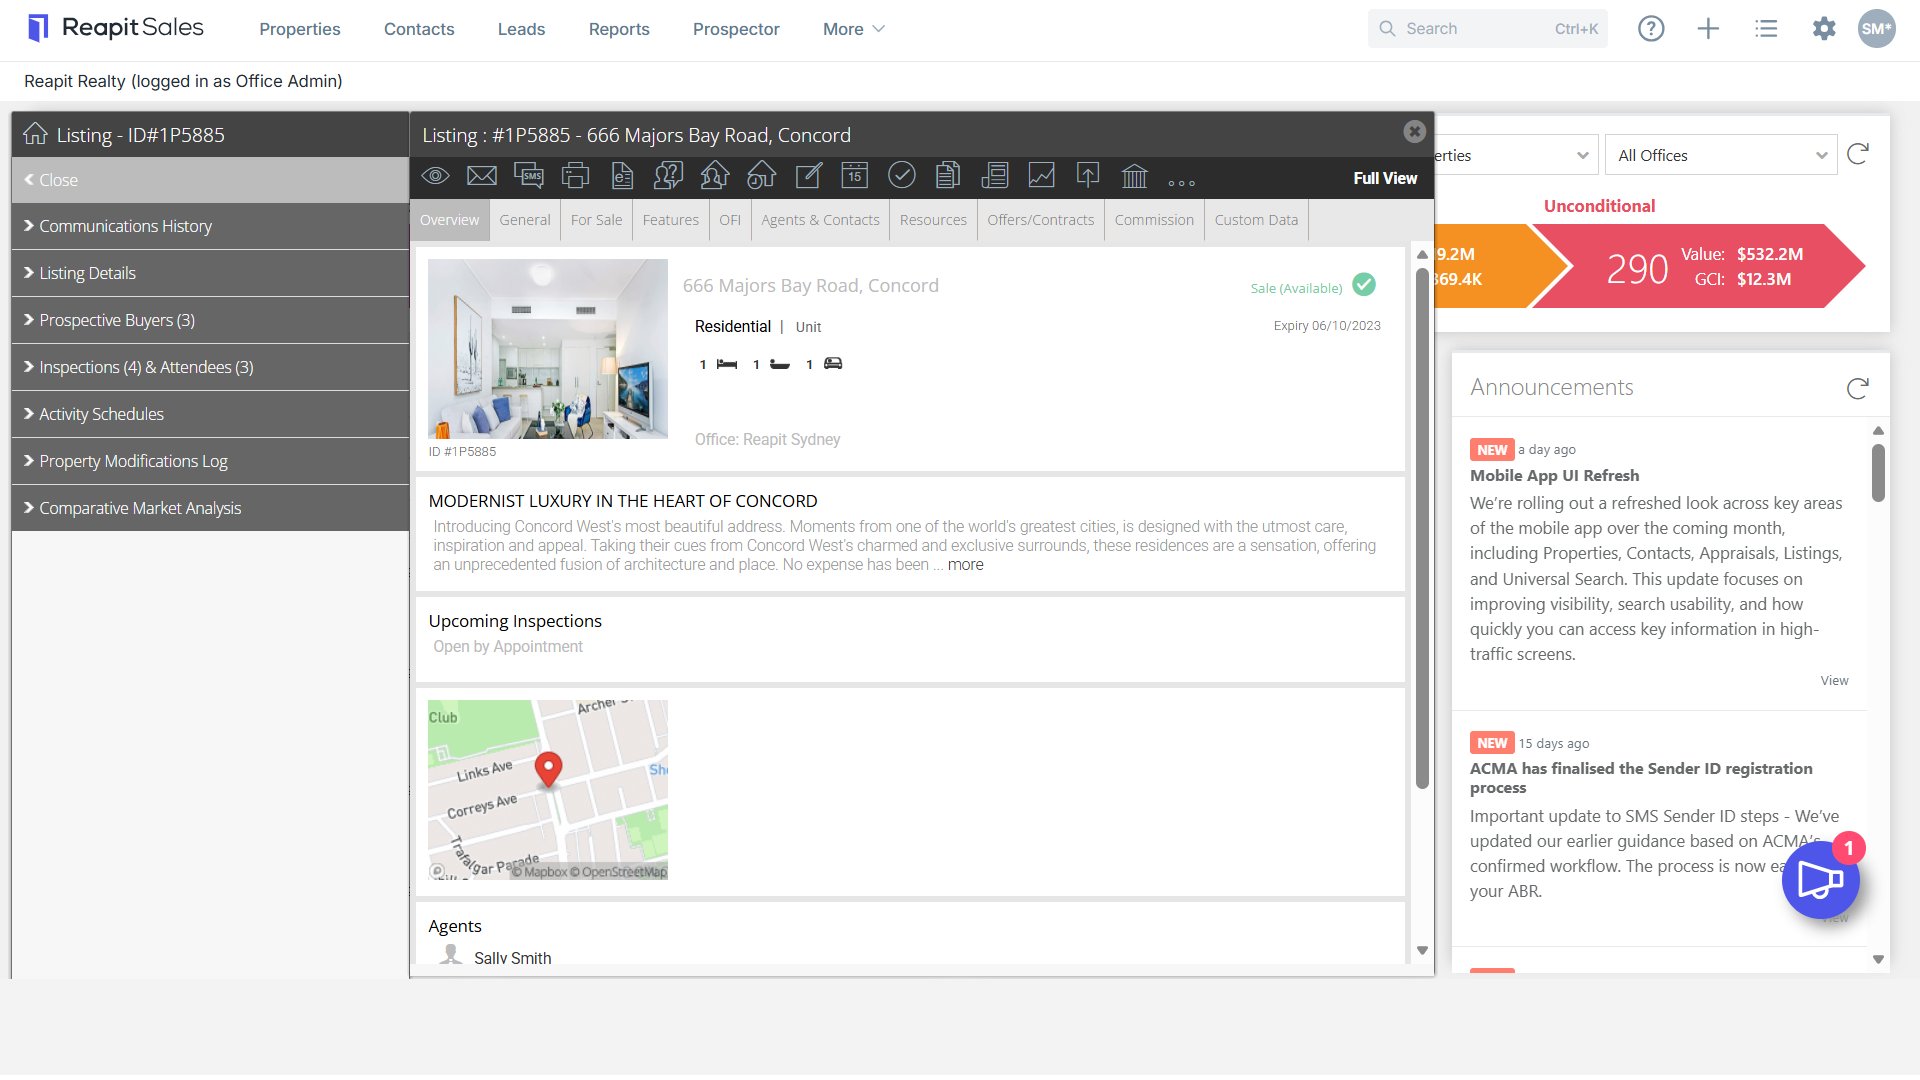The height and width of the screenshot is (1080, 1920).
Task: Open the three-dots more options in listing toolbar
Action: [1181, 182]
